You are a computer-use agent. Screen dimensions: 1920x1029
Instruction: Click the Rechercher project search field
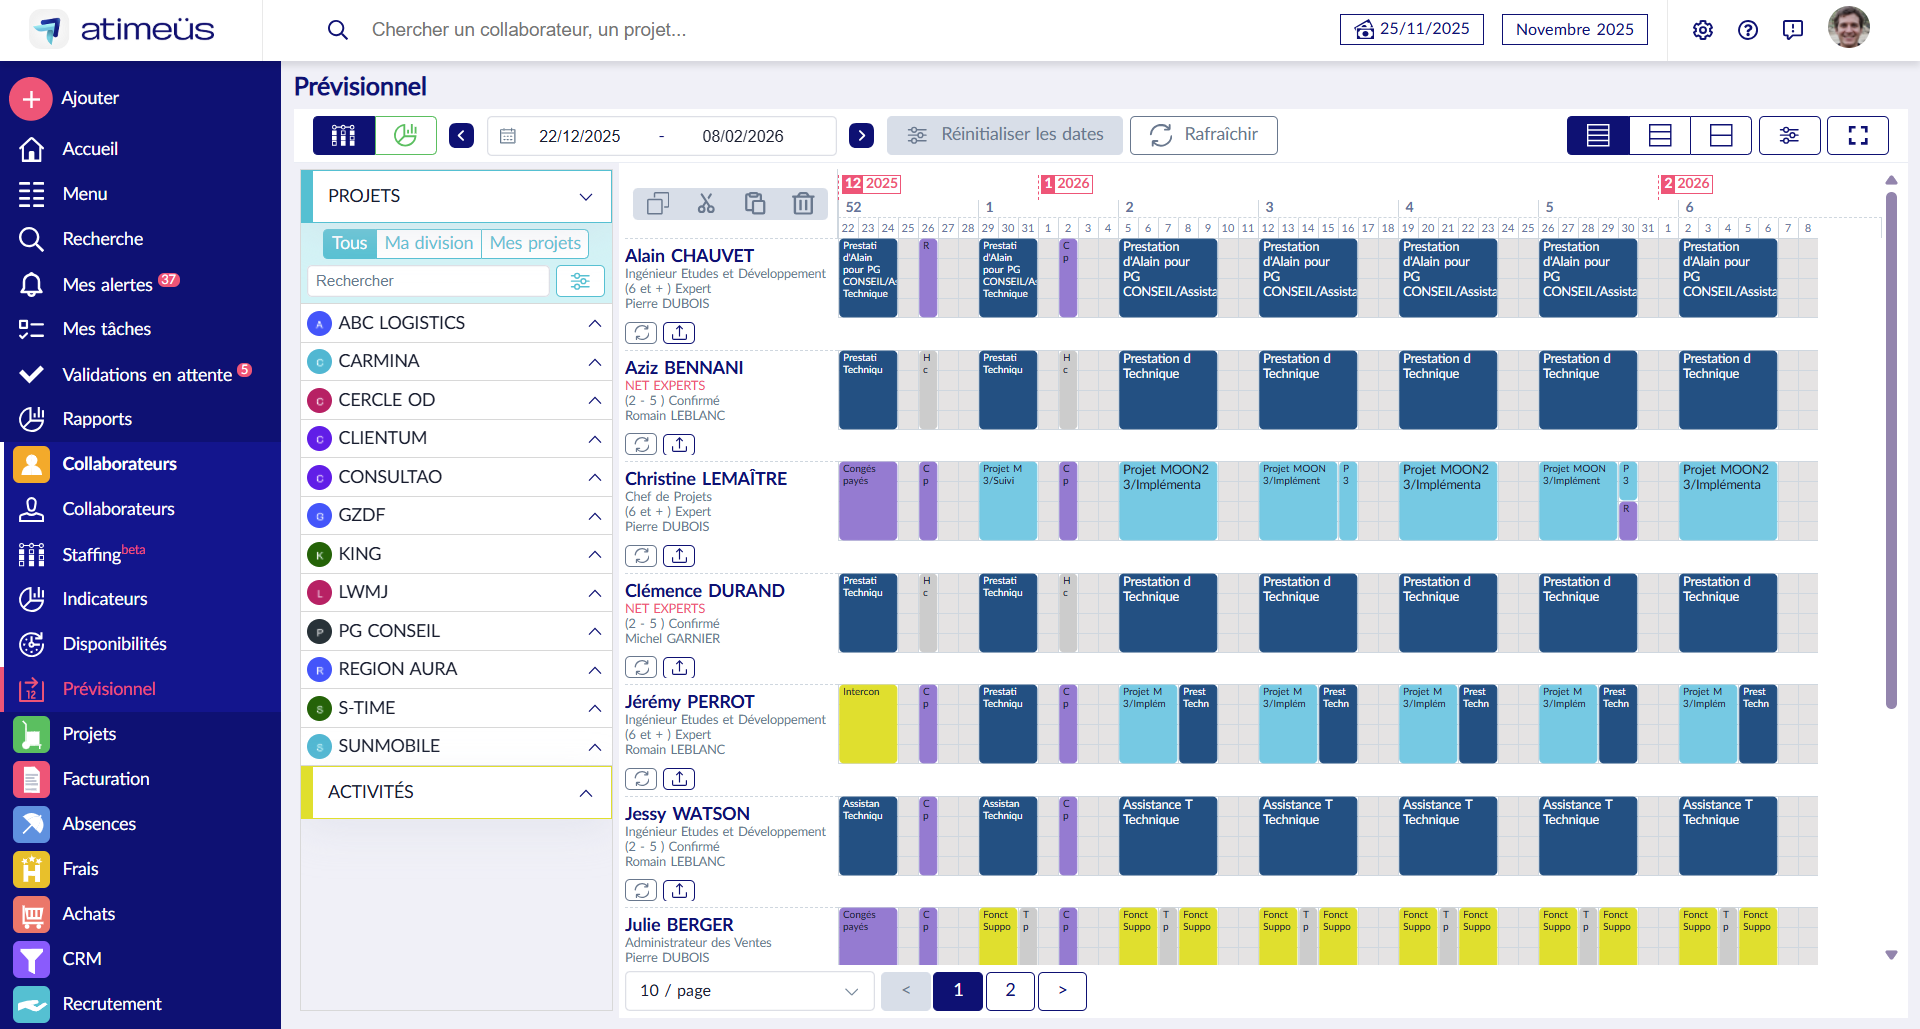click(428, 281)
